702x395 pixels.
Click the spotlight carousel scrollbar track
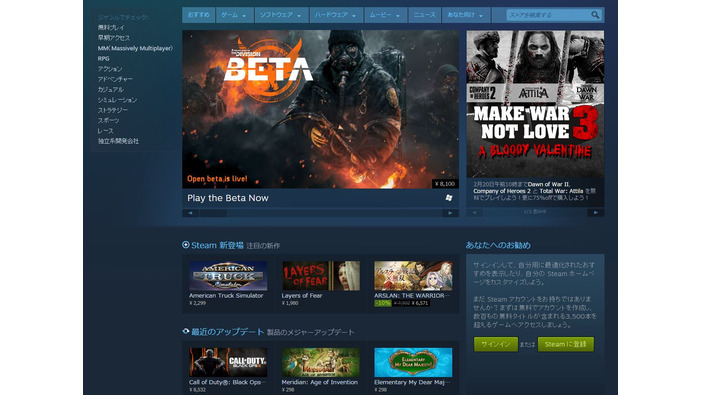point(535,212)
